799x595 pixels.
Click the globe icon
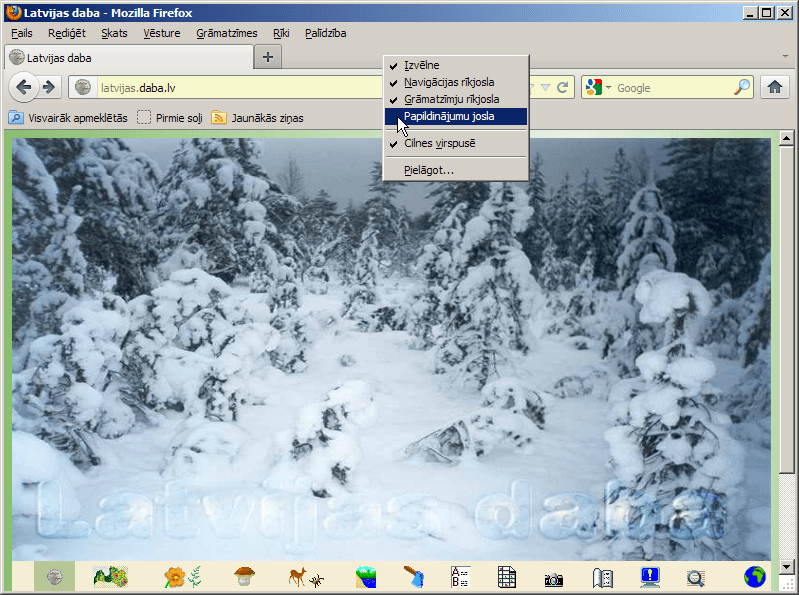(755, 577)
